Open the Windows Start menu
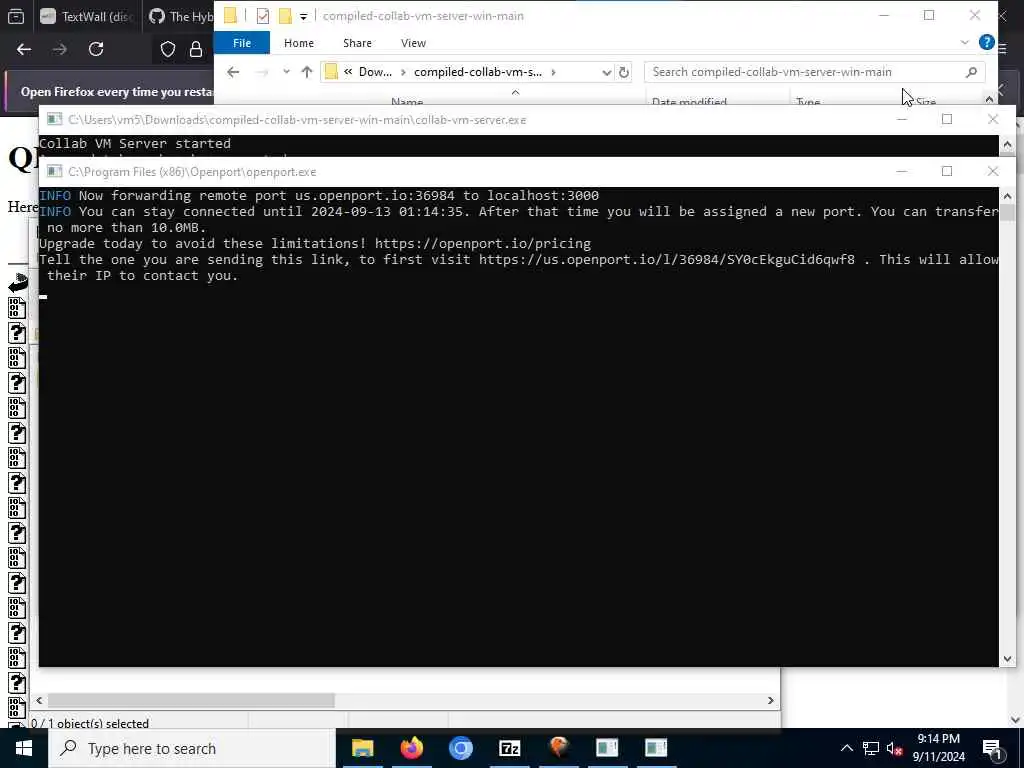Viewport: 1024px width, 768px height. coord(24,748)
